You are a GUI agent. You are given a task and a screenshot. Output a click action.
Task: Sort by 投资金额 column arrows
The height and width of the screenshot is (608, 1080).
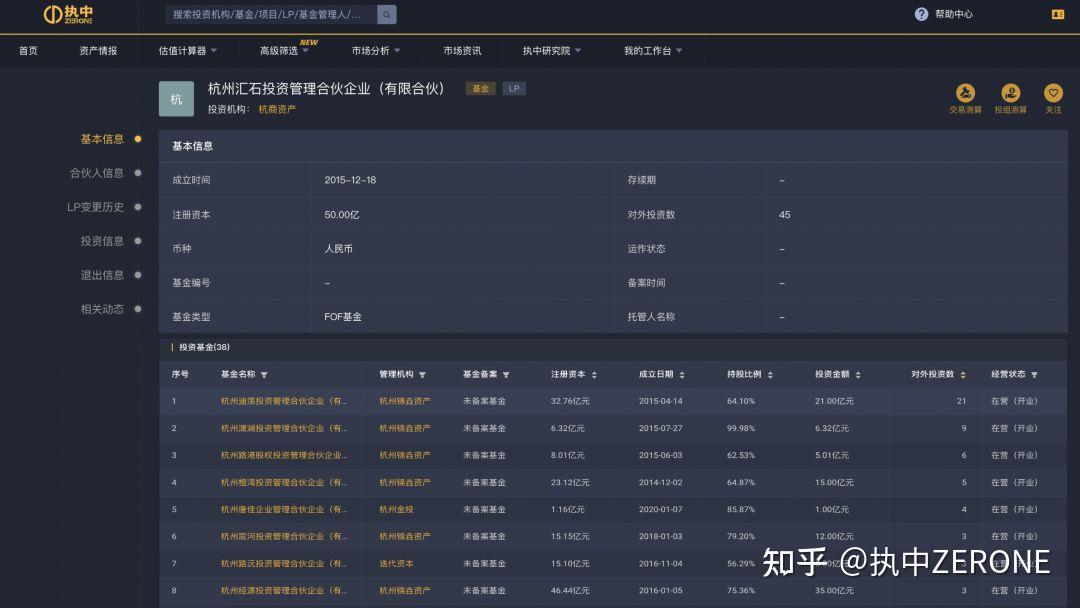pyautogui.click(x=858, y=375)
